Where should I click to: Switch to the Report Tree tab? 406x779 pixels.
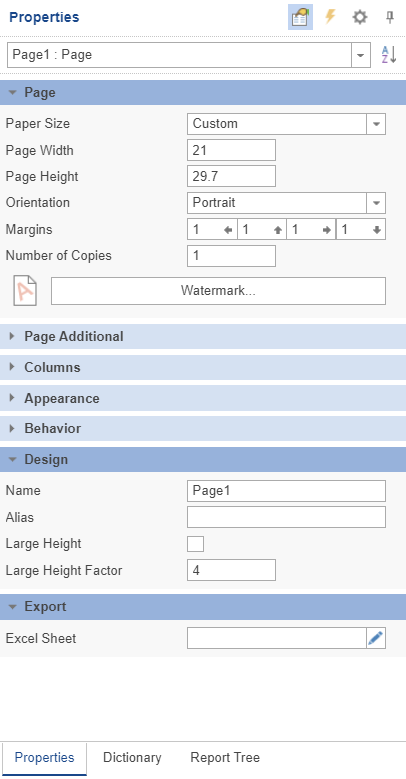225,758
